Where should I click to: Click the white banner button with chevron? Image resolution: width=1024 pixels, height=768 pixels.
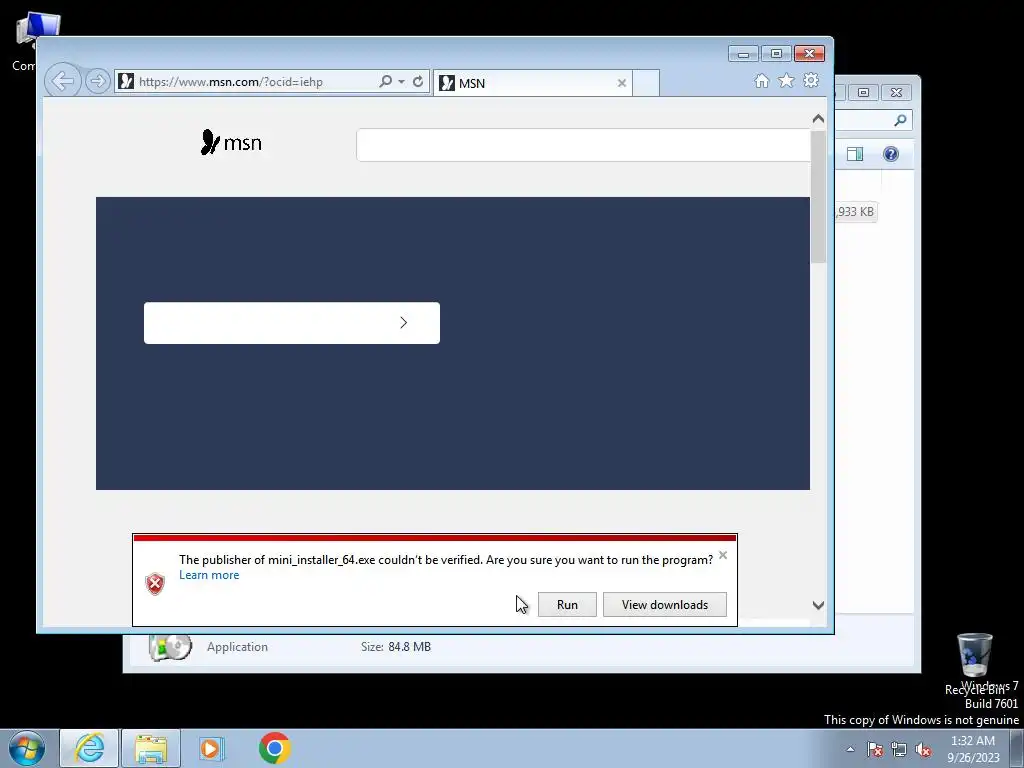point(292,323)
